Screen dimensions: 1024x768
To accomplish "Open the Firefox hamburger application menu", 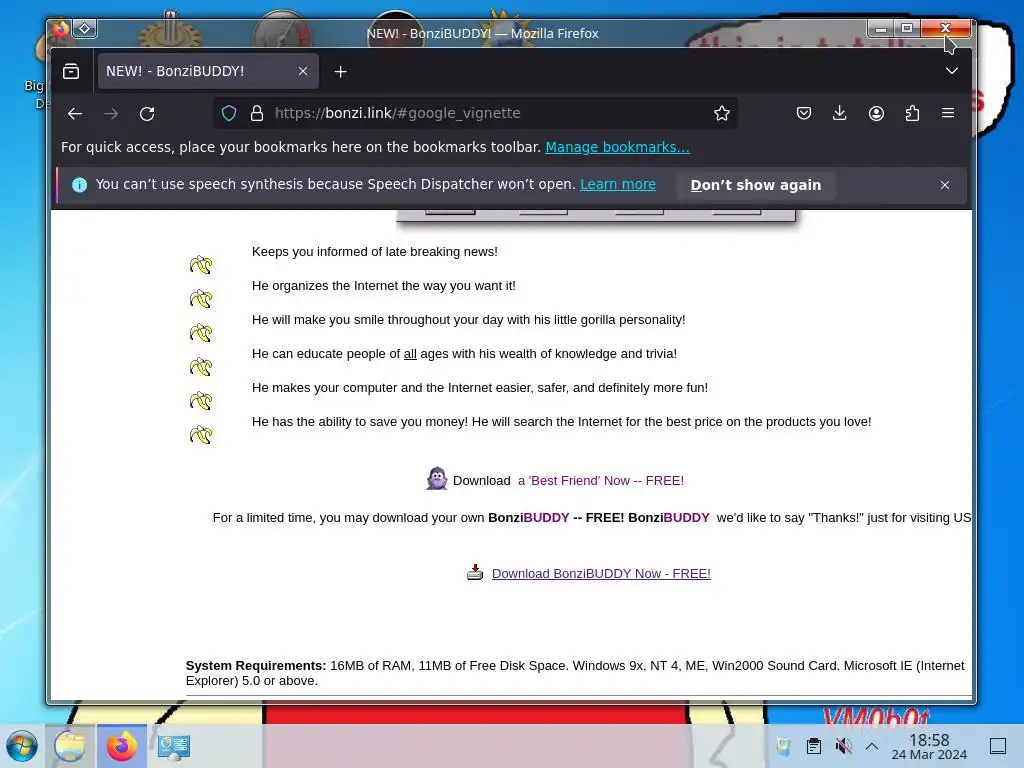I will pyautogui.click(x=948, y=114).
